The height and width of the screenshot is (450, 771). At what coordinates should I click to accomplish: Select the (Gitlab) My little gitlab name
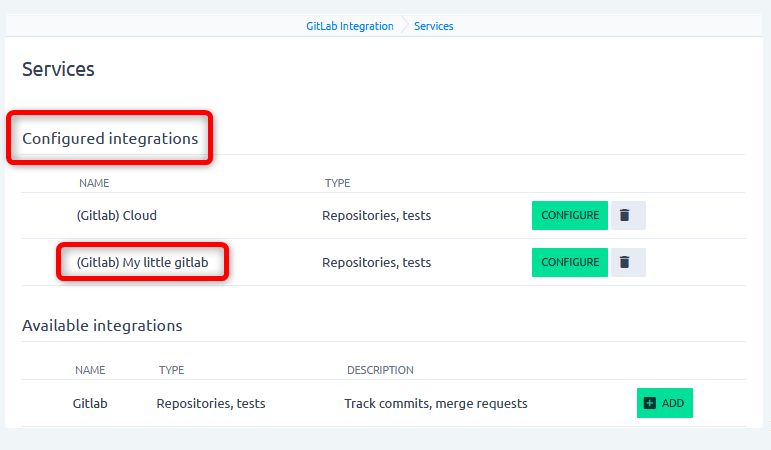[142, 262]
